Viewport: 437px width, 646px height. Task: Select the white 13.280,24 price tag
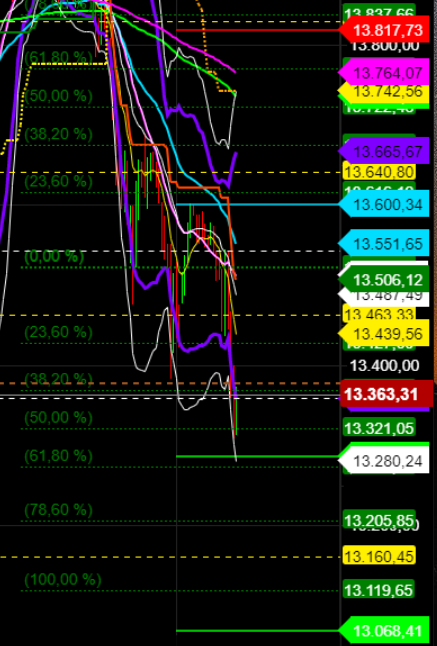(x=385, y=461)
